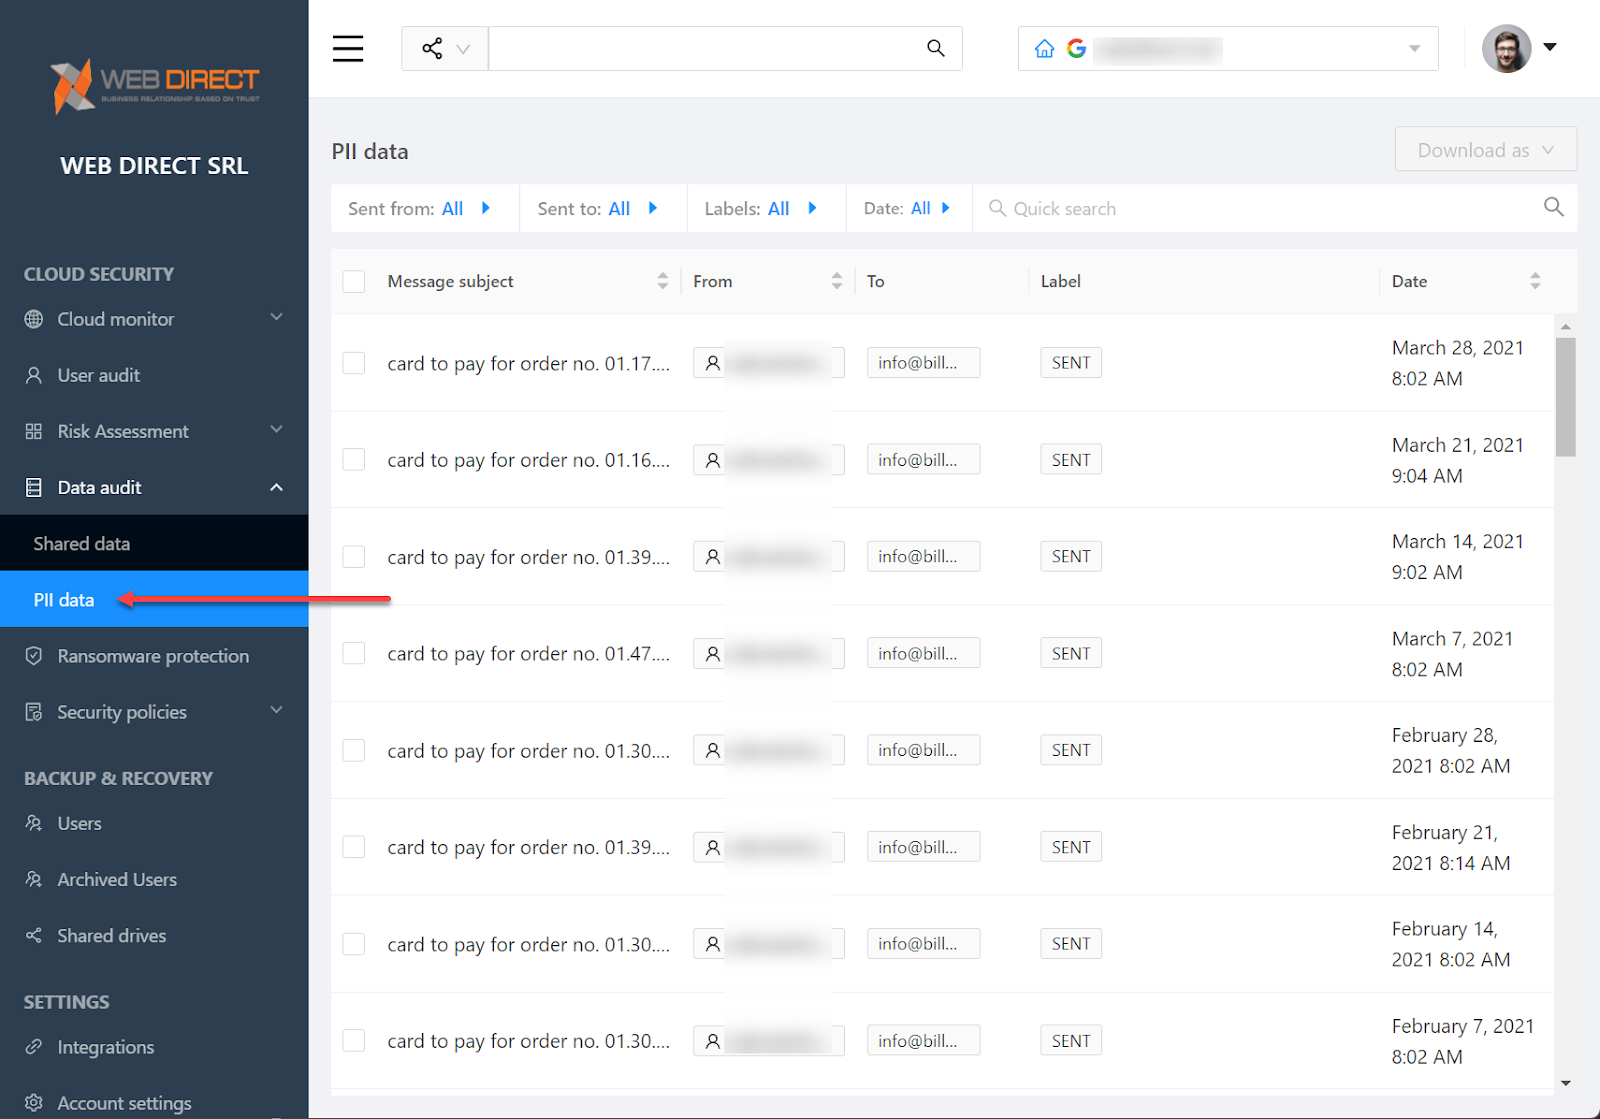Open the Shared data page
This screenshot has height=1119, width=1600.
coord(81,543)
